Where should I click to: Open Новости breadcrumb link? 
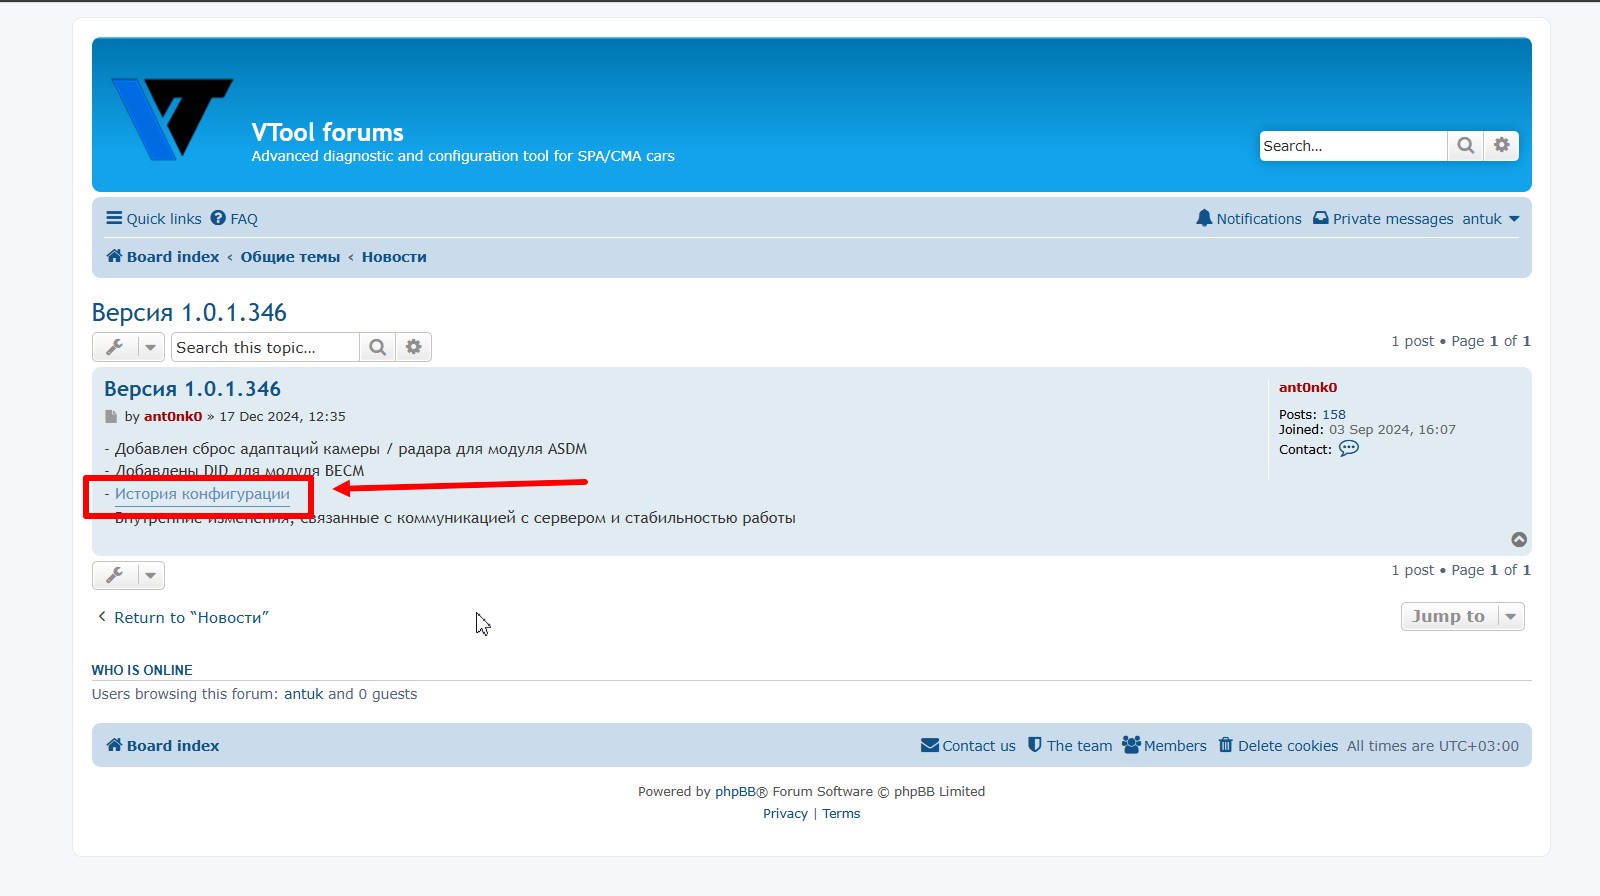pyautogui.click(x=394, y=257)
